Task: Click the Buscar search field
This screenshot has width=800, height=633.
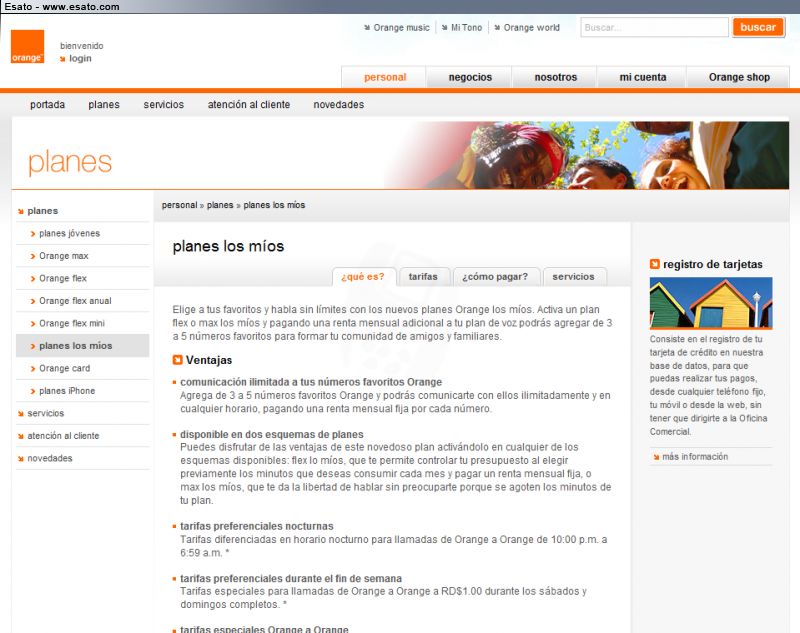Action: click(654, 28)
